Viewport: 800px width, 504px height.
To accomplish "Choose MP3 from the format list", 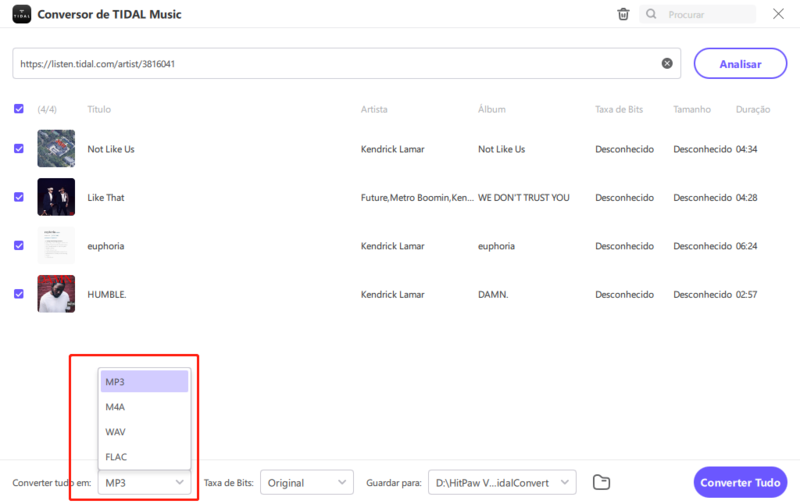I will pyautogui.click(x=144, y=382).
